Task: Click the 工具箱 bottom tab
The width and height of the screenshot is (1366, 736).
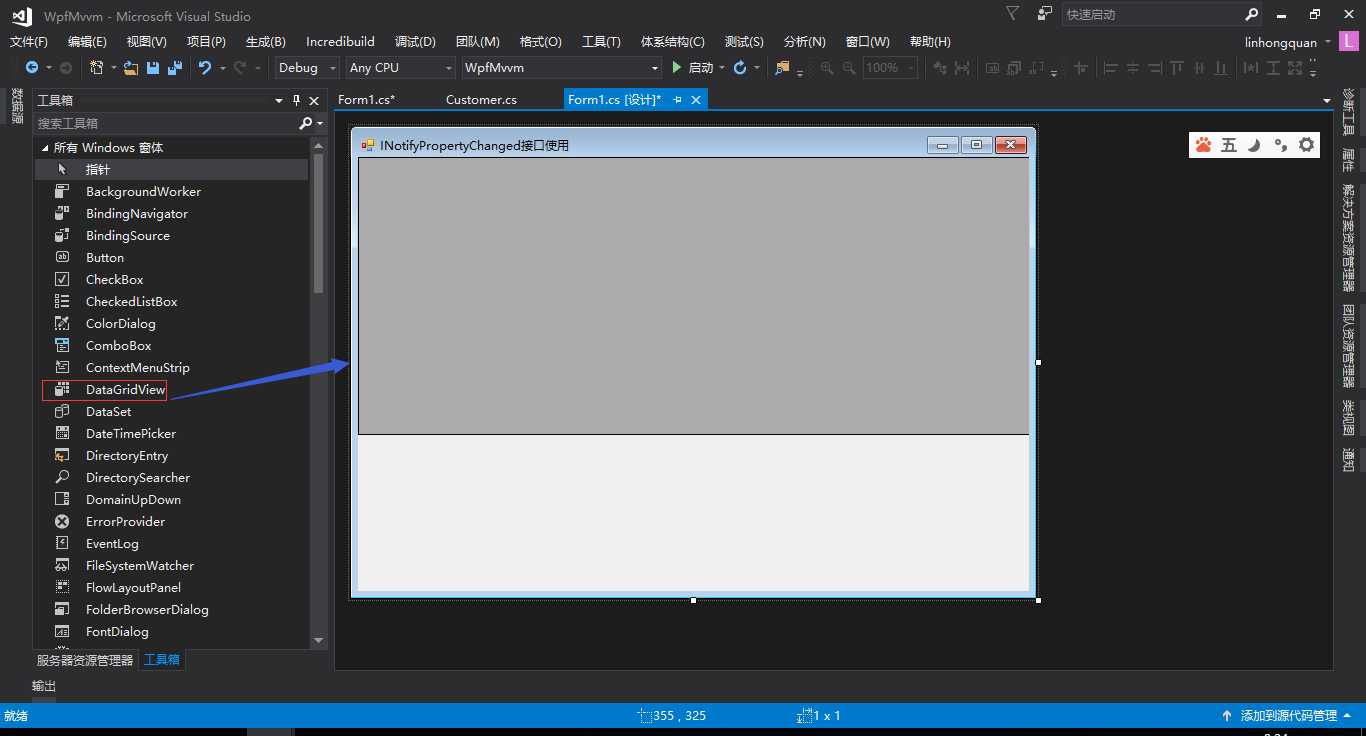Action: coord(162,660)
